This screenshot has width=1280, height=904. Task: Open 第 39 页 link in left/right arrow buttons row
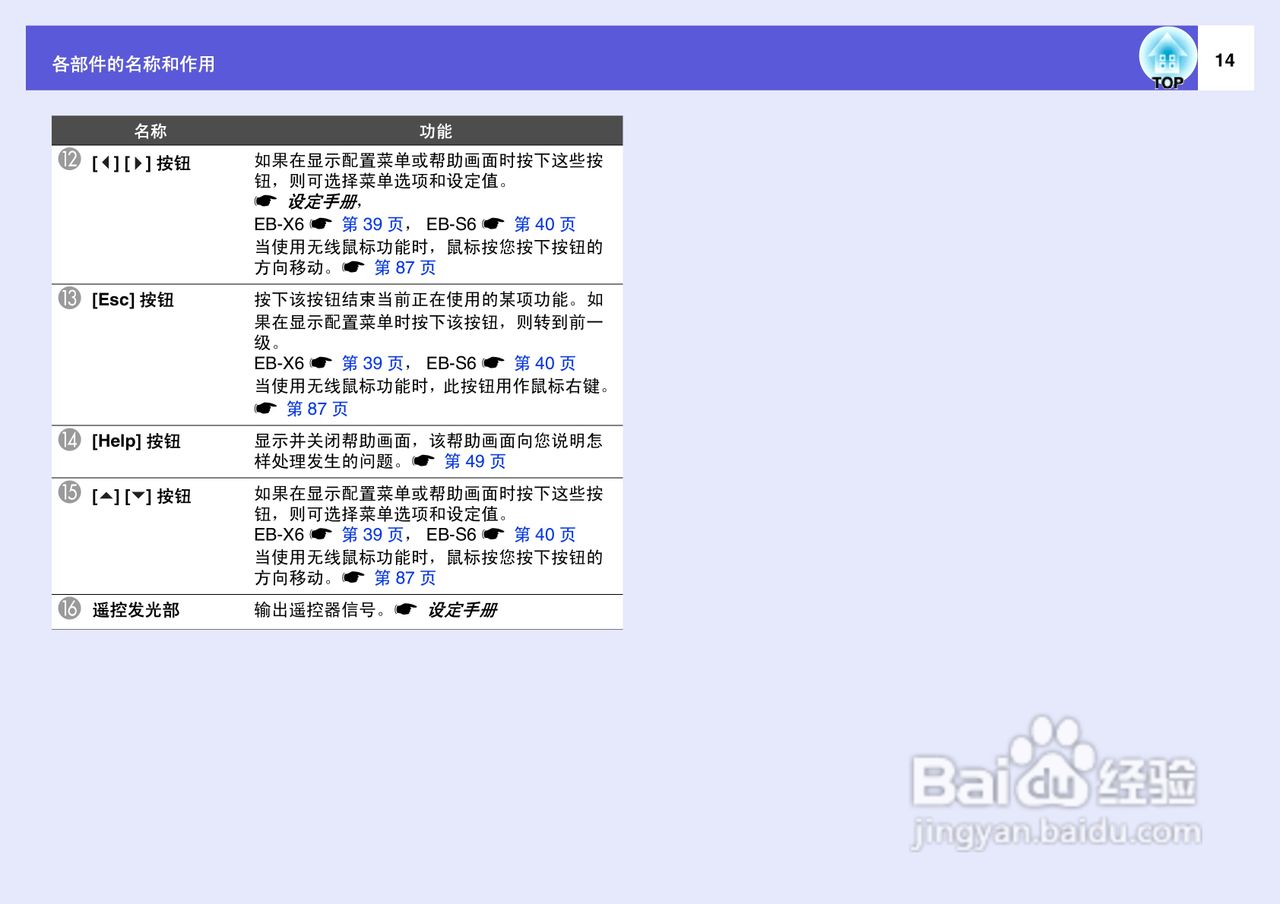click(372, 225)
